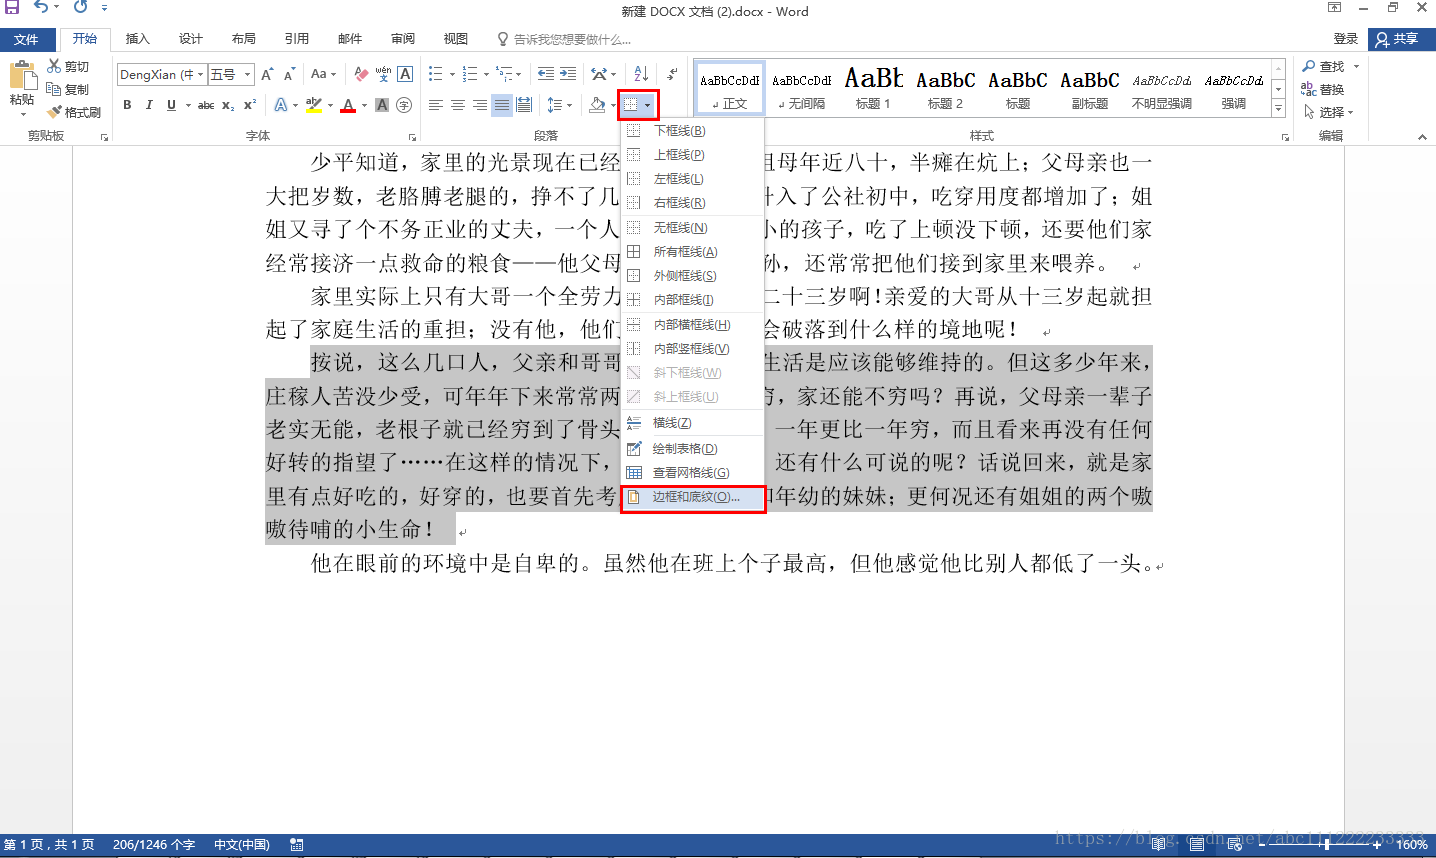Apply the Heading 1 (标题 1) style
The image size is (1436, 858).
point(873,87)
